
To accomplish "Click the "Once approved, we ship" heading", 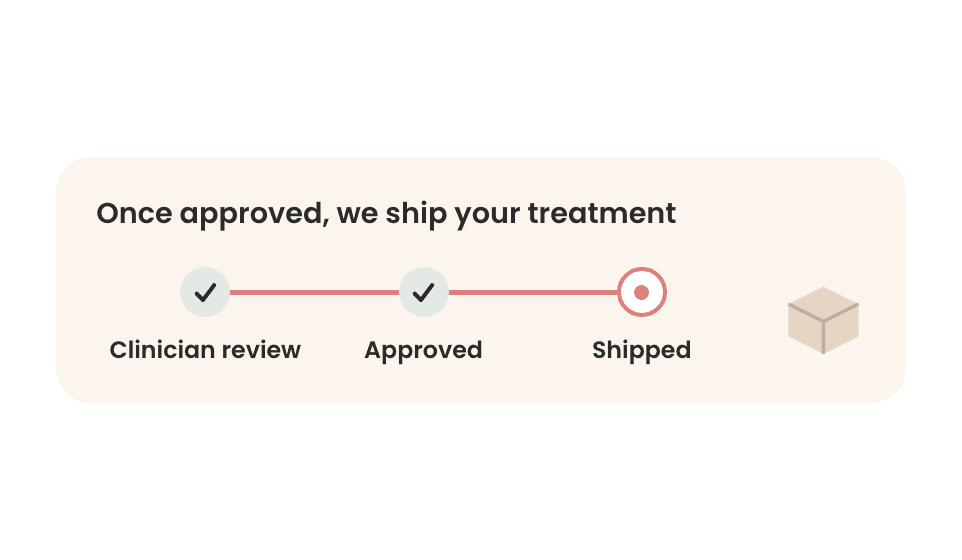I will [386, 214].
